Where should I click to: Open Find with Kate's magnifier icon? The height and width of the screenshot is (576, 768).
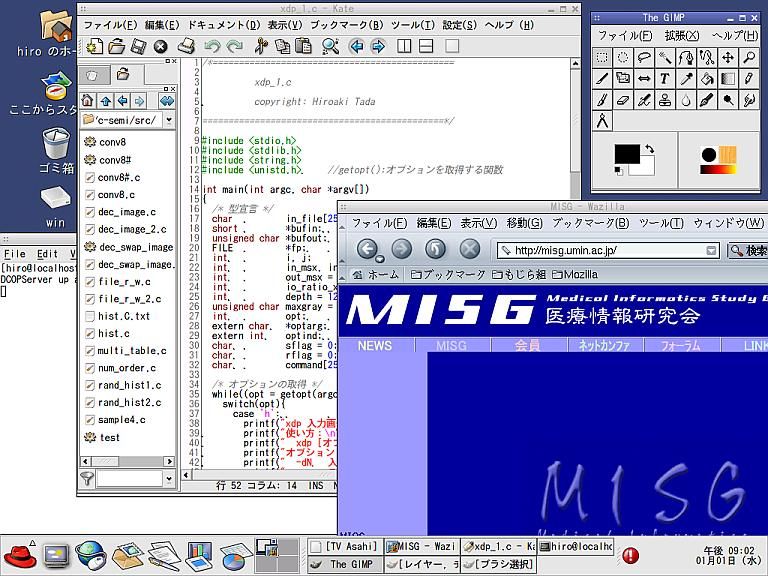330,47
